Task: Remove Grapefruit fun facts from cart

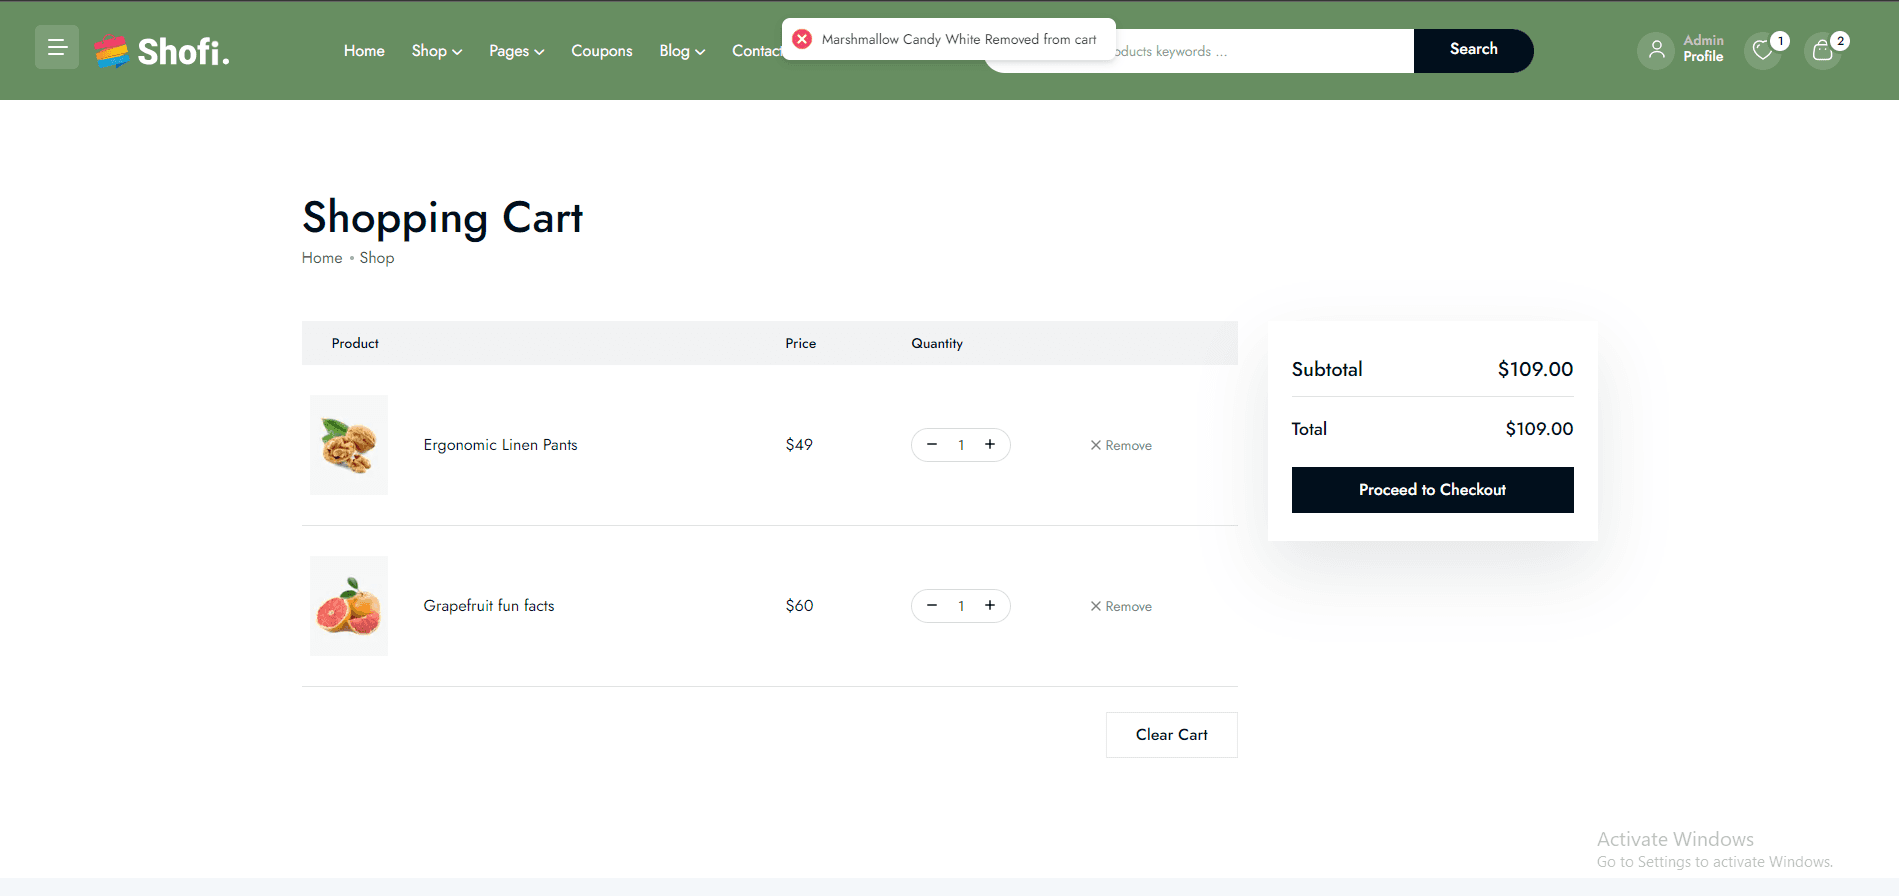Action: [1121, 607]
